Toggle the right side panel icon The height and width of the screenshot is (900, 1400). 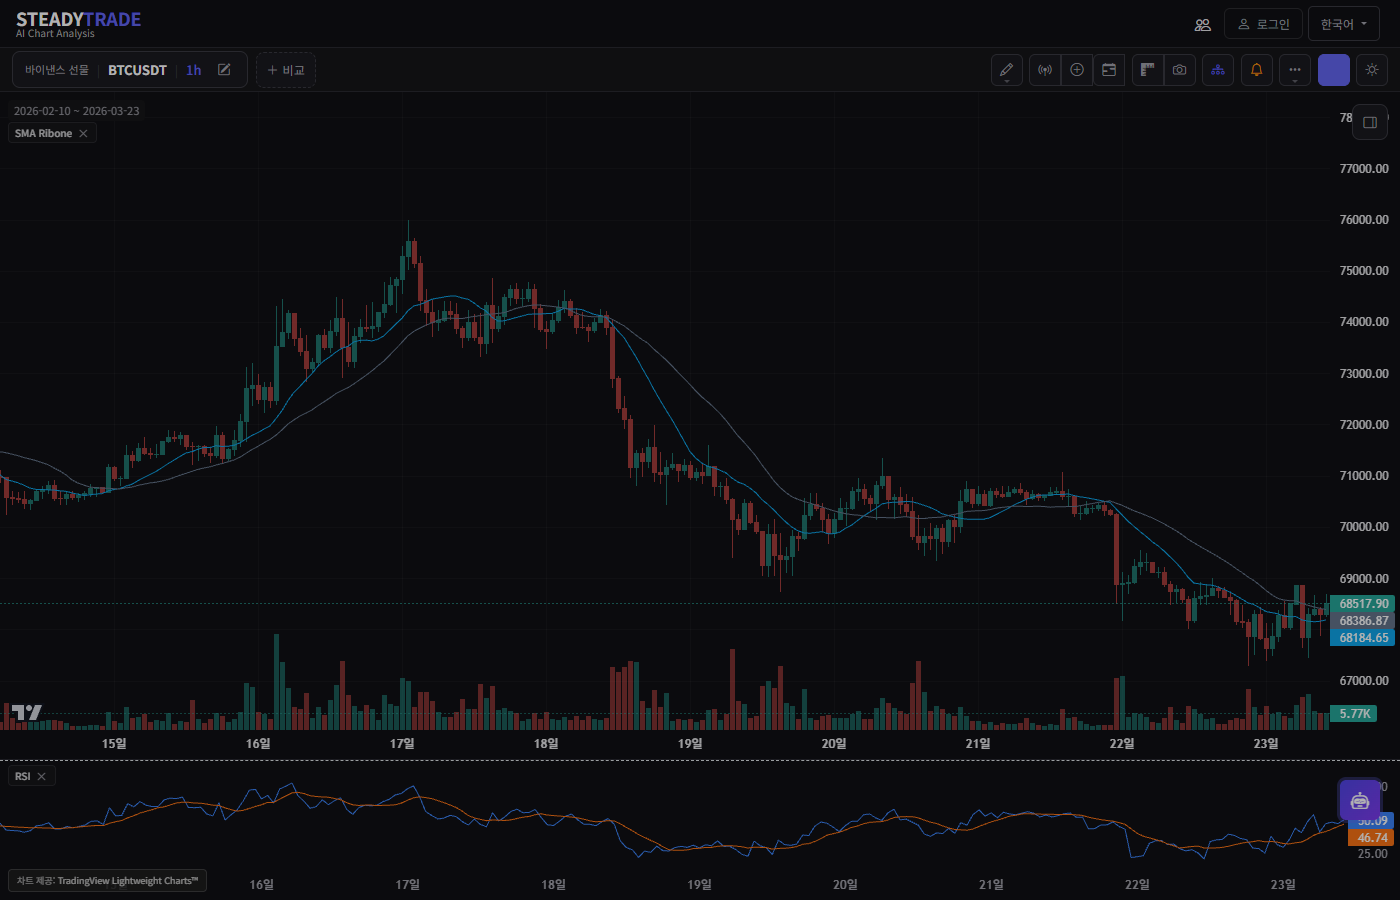(x=1370, y=122)
